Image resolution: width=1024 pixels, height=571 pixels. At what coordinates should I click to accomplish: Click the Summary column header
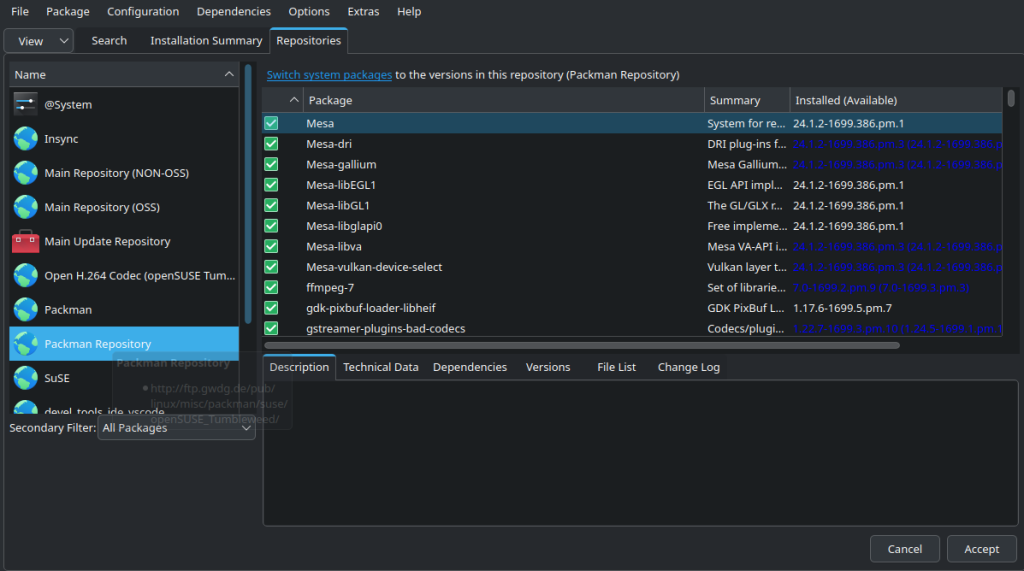(747, 100)
